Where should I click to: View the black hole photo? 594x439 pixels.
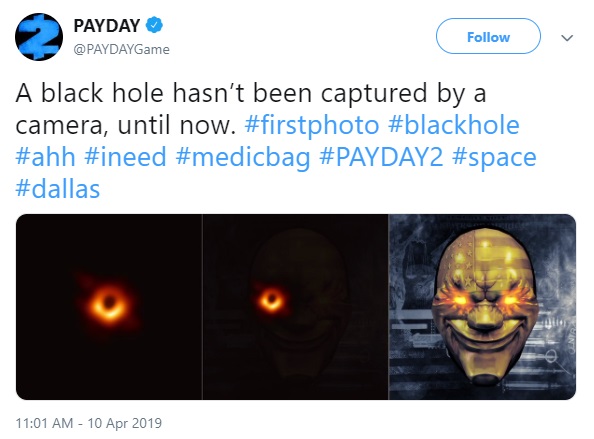tap(109, 307)
